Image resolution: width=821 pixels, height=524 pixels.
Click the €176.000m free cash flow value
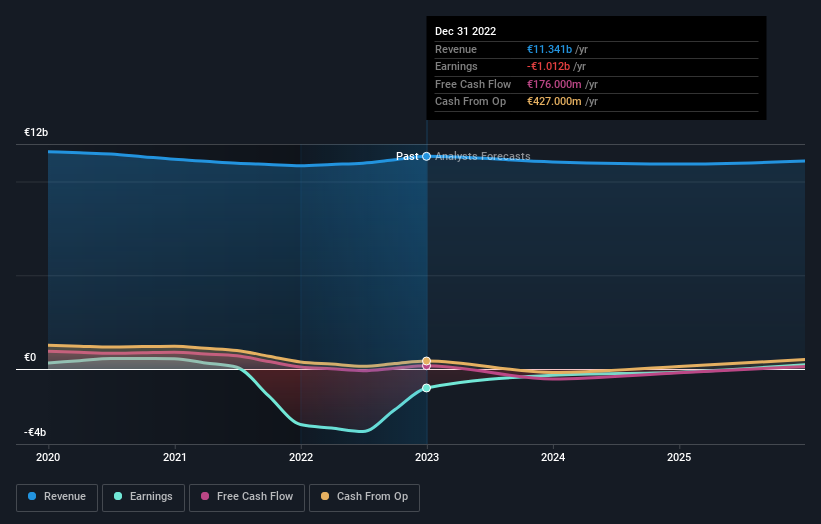pos(554,84)
